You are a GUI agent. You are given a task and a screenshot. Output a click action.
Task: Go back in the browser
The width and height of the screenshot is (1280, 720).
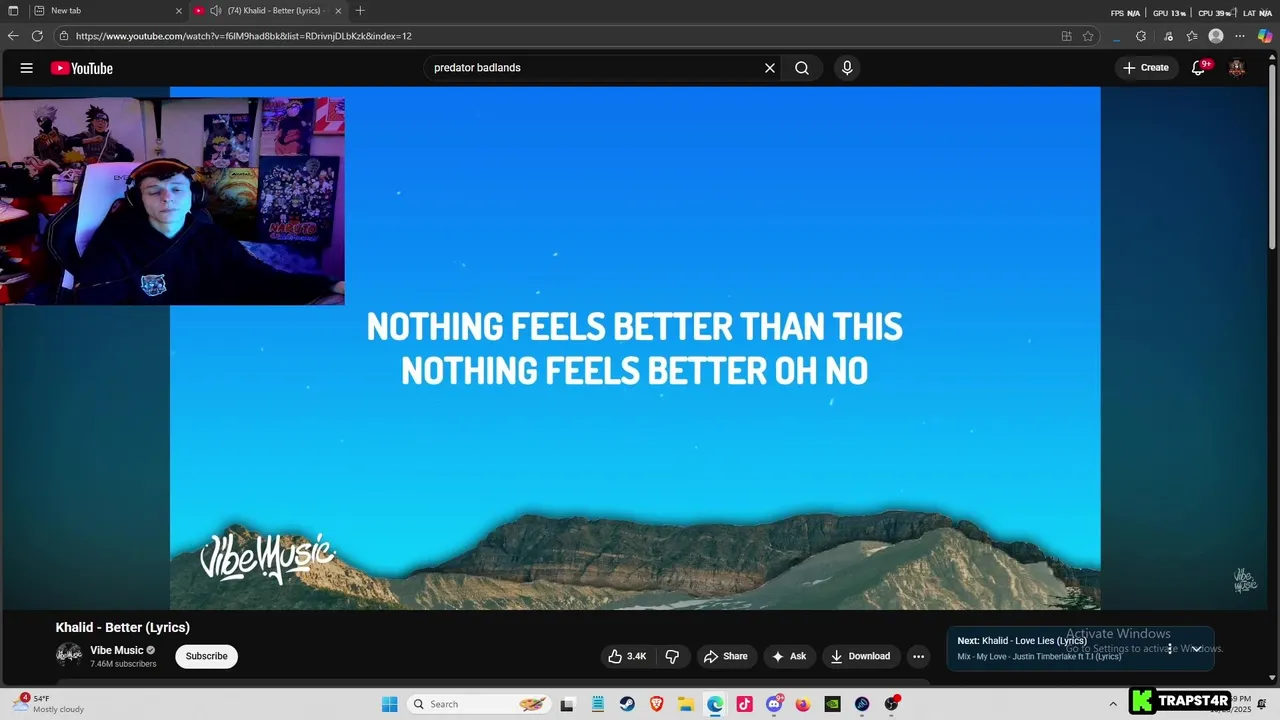(x=13, y=36)
